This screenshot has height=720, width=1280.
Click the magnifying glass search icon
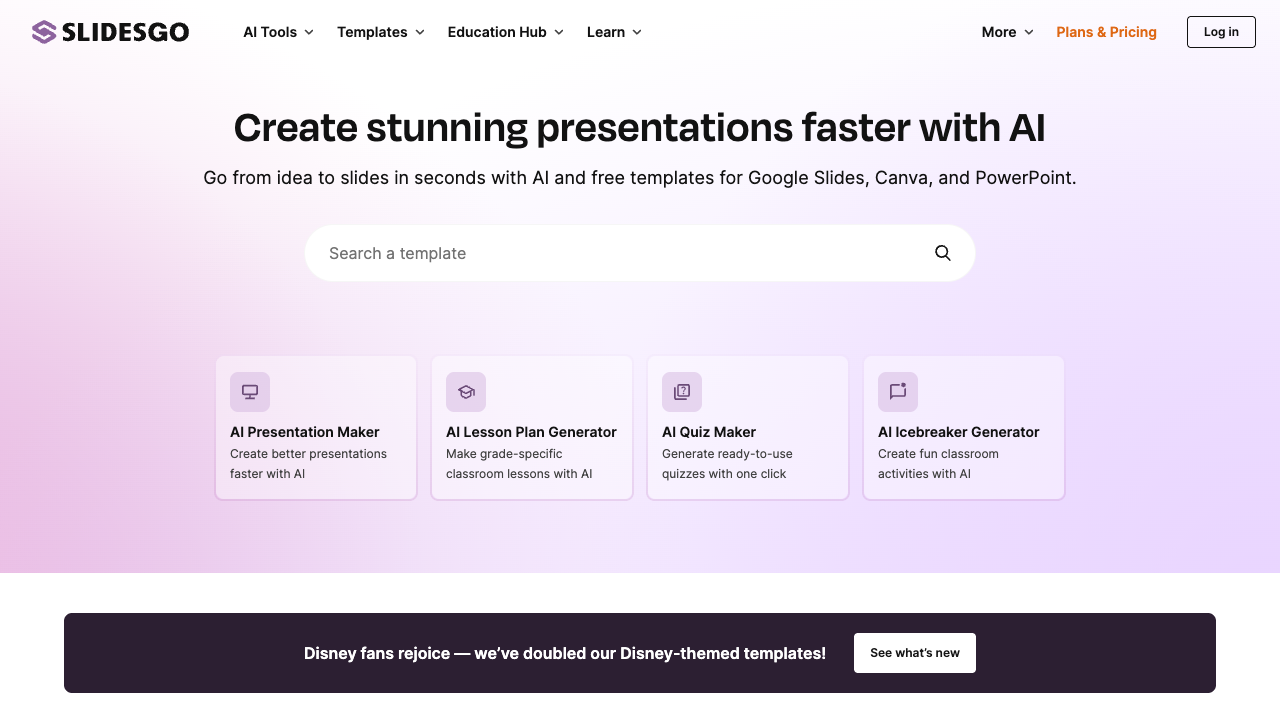pos(941,253)
